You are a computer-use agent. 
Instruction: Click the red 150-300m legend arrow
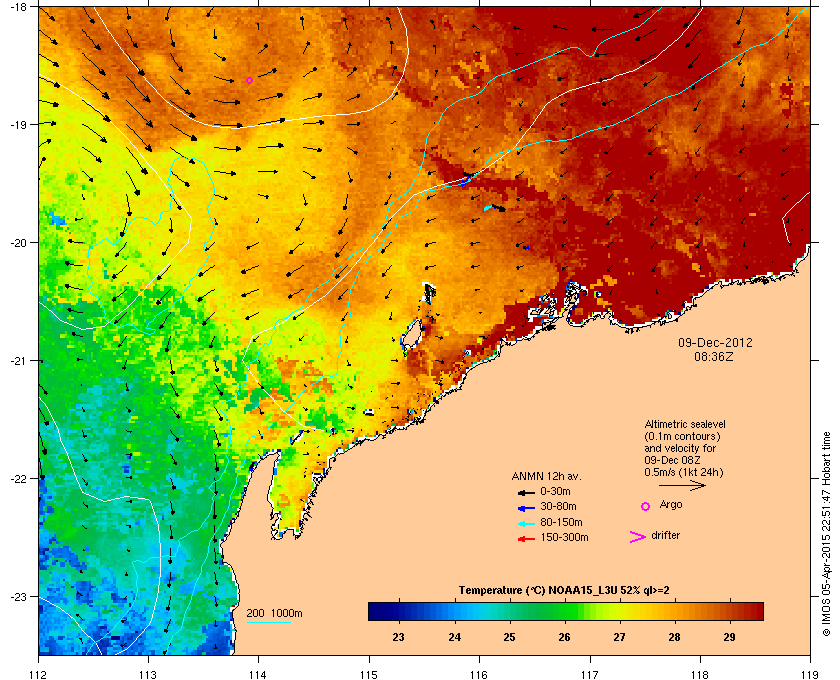tap(526, 539)
